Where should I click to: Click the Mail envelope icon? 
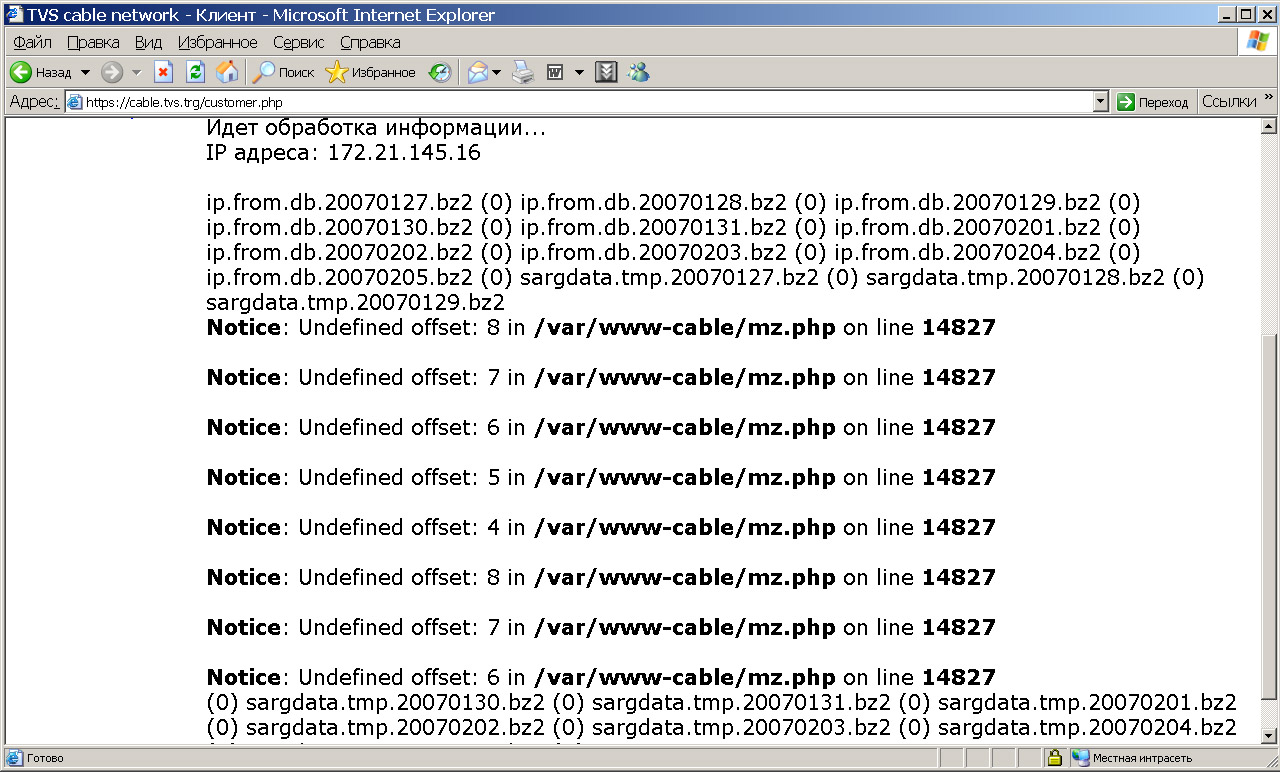click(x=479, y=72)
